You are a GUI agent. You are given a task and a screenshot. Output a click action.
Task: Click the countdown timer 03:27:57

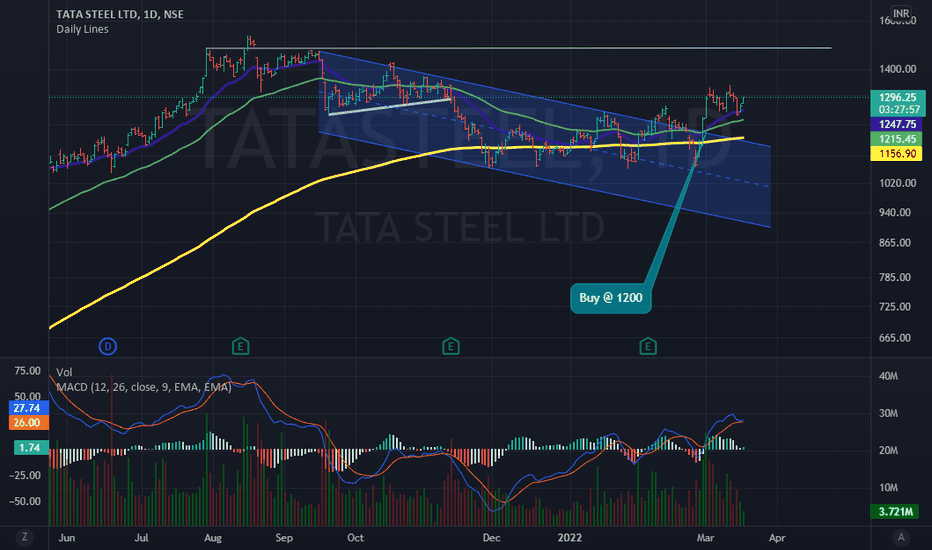click(x=899, y=110)
